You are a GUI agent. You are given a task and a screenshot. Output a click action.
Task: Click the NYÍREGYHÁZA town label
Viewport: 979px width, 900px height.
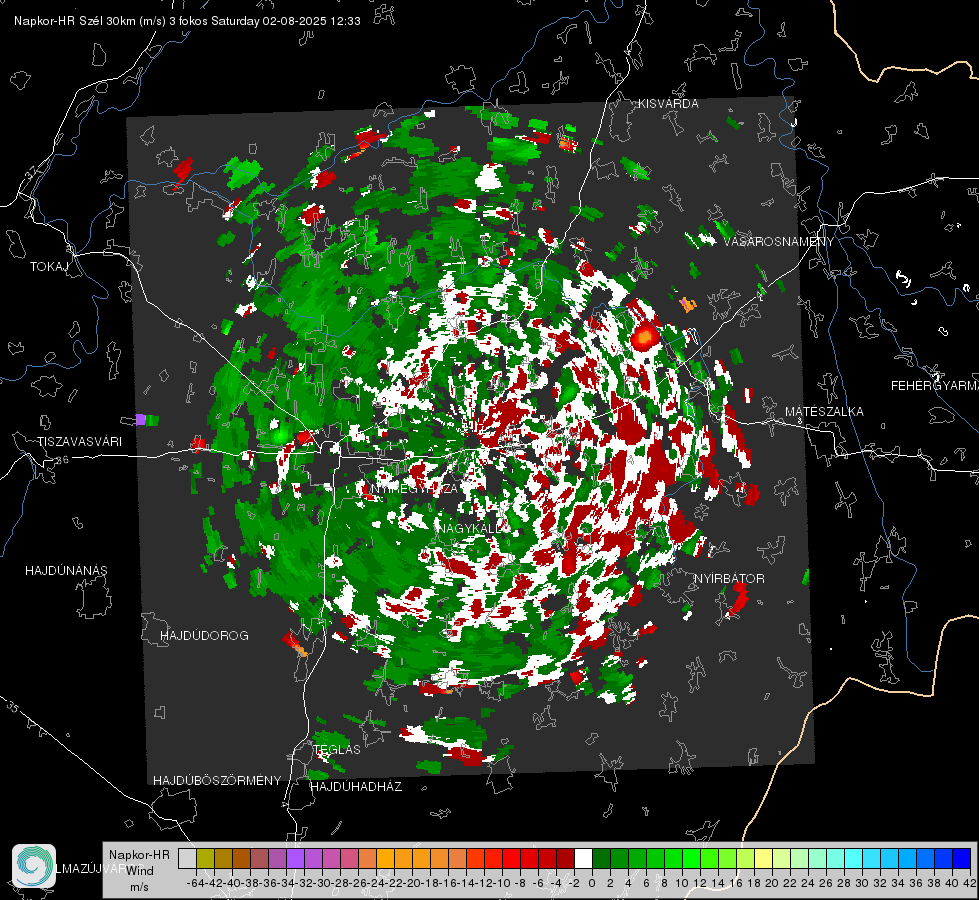coord(413,488)
